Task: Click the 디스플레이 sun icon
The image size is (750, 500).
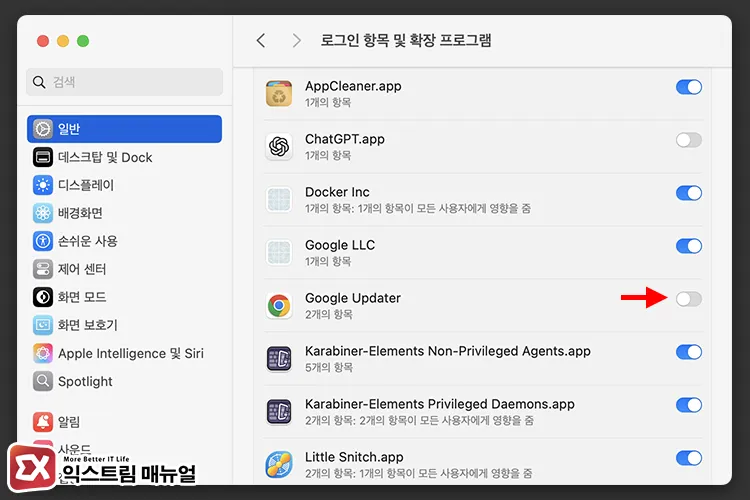Action: point(43,185)
